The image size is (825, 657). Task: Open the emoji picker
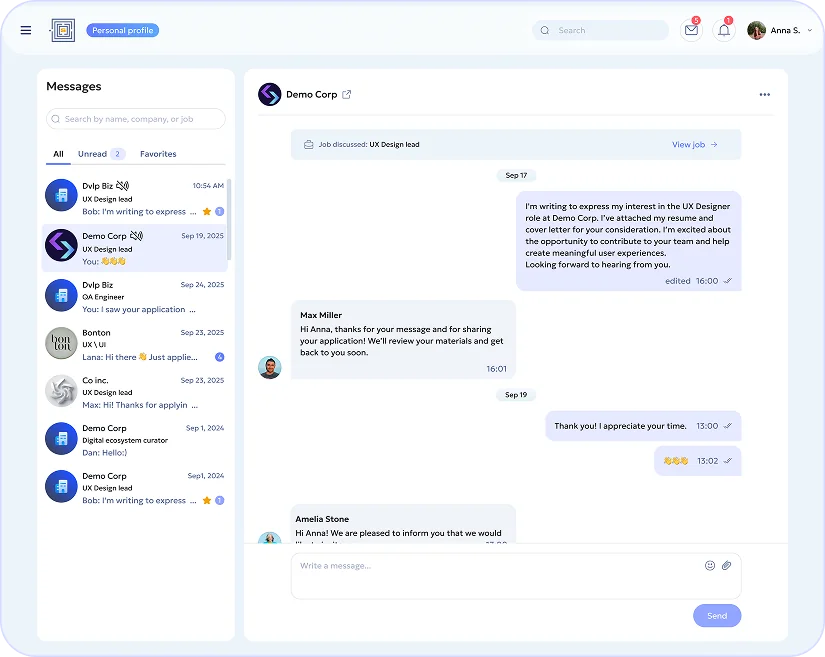click(x=710, y=565)
